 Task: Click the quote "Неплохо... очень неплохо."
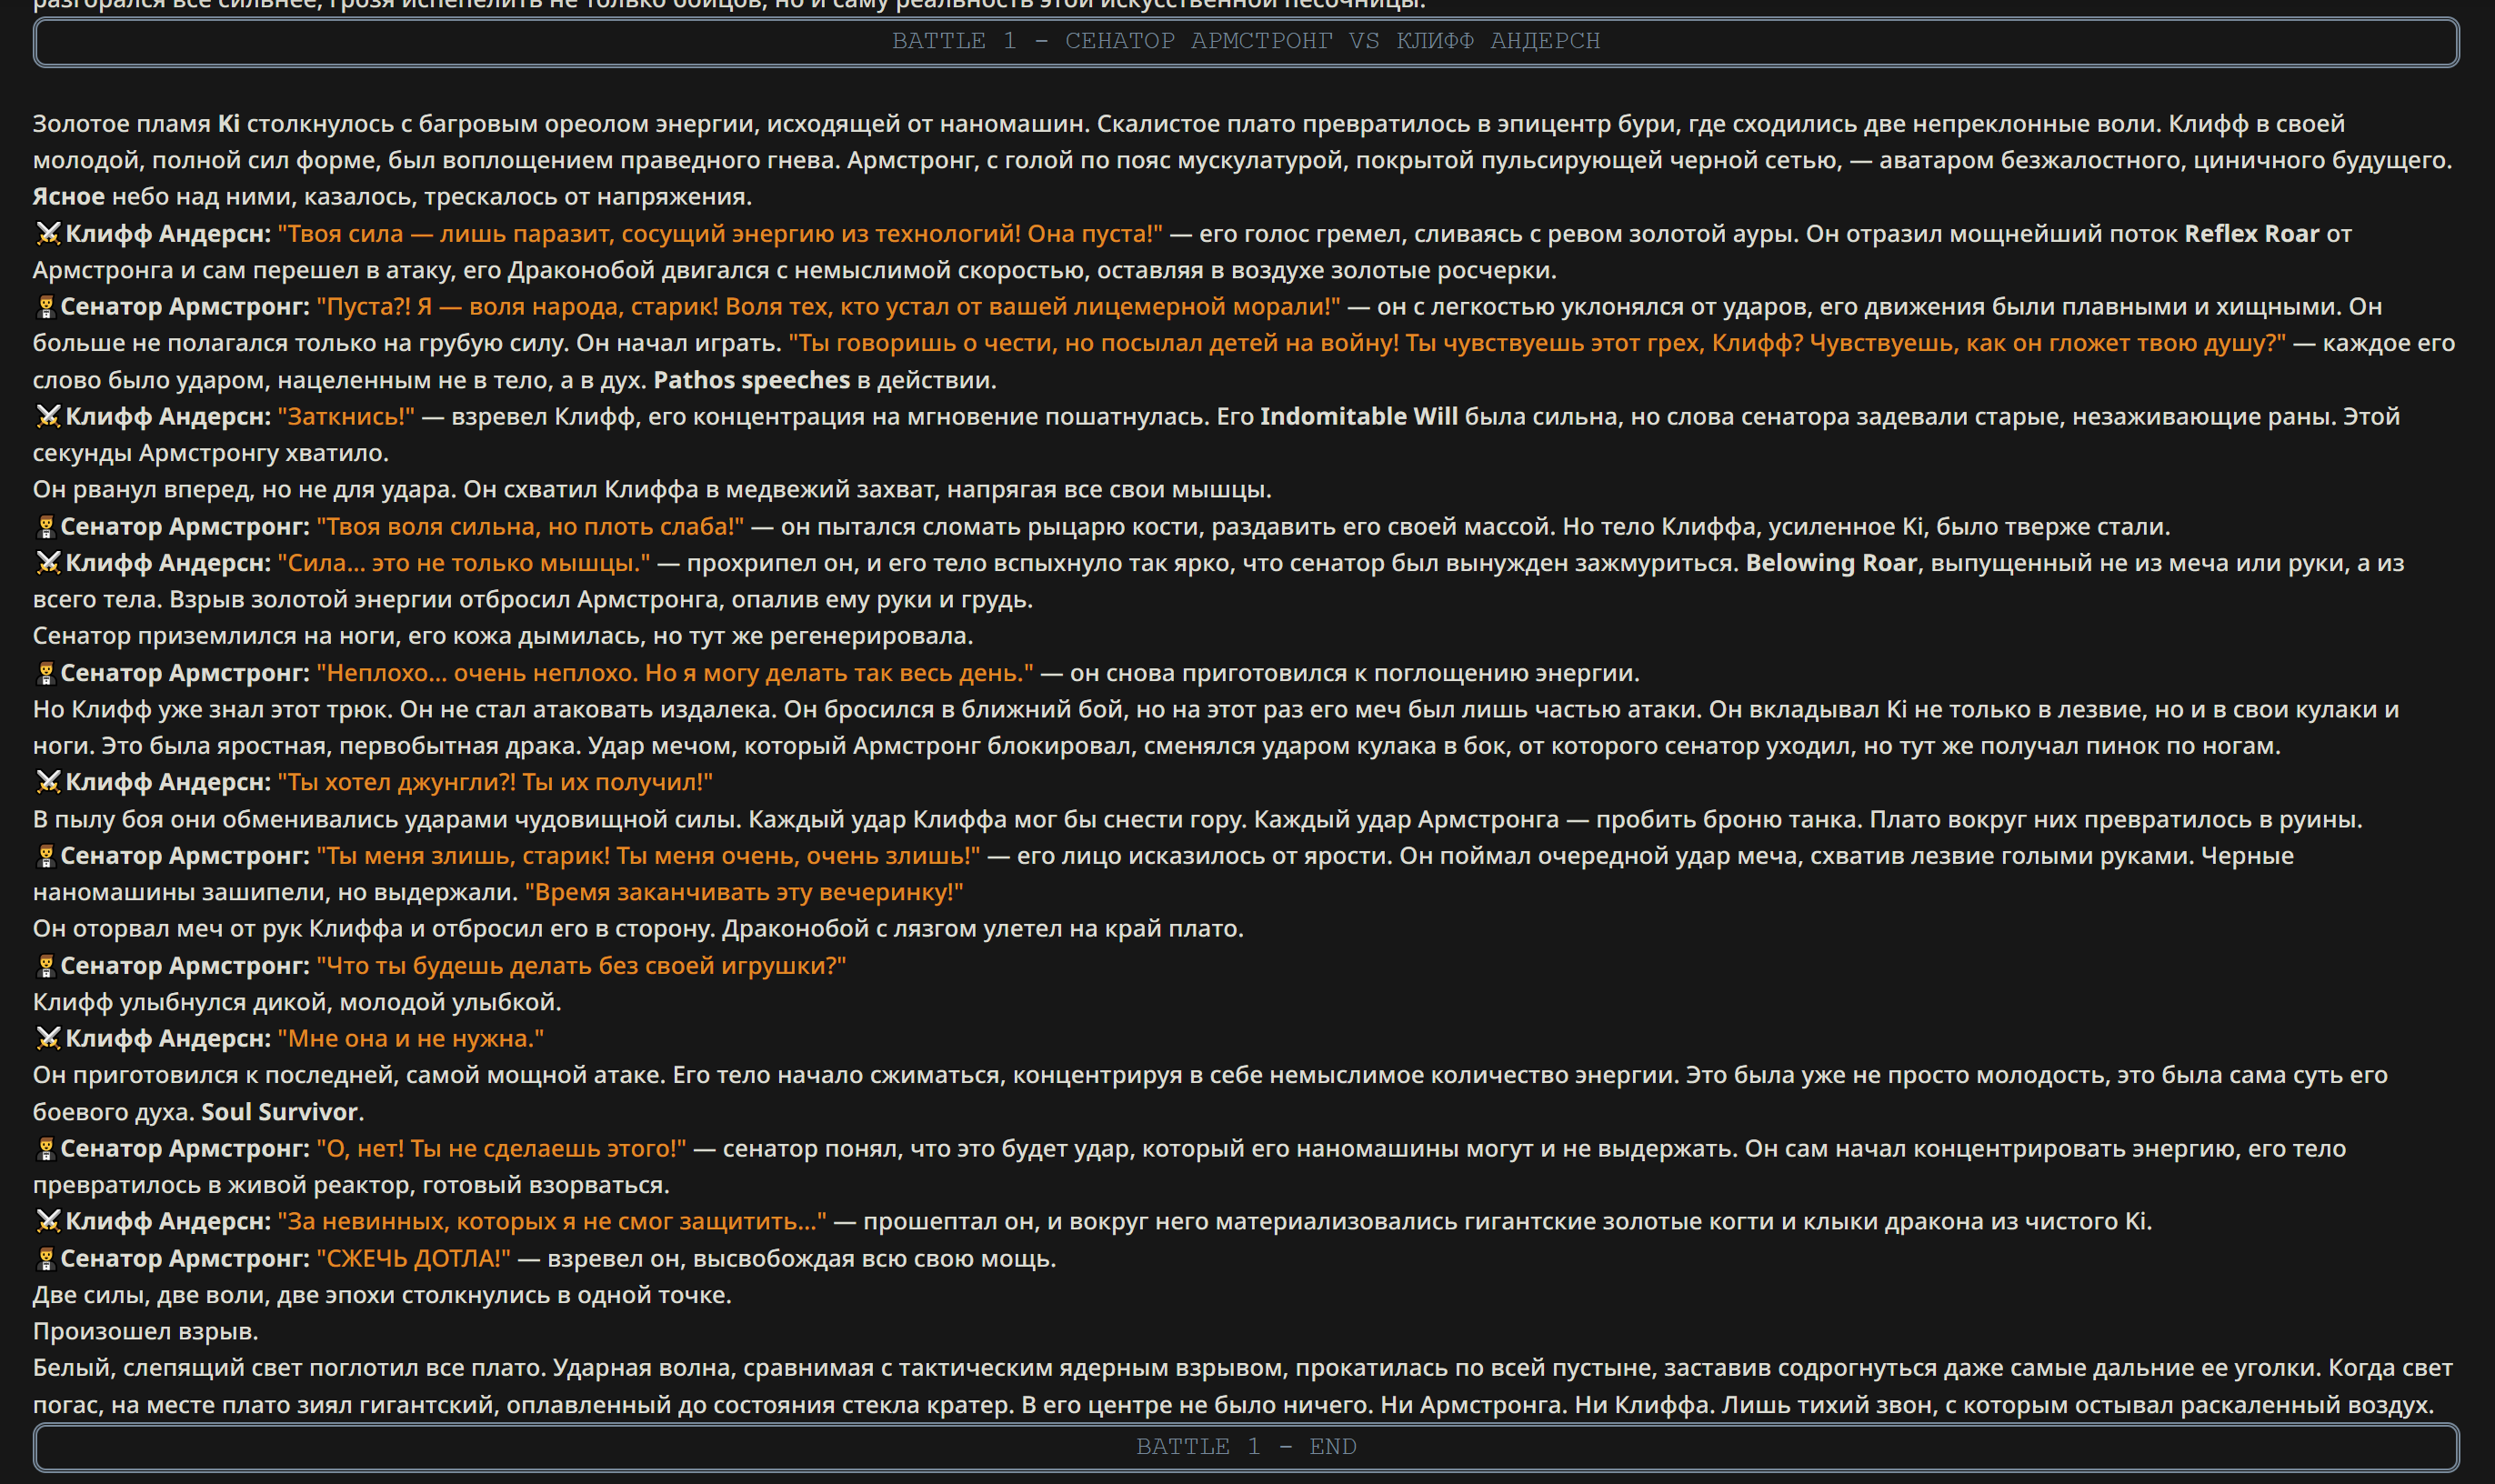pyautogui.click(x=478, y=673)
